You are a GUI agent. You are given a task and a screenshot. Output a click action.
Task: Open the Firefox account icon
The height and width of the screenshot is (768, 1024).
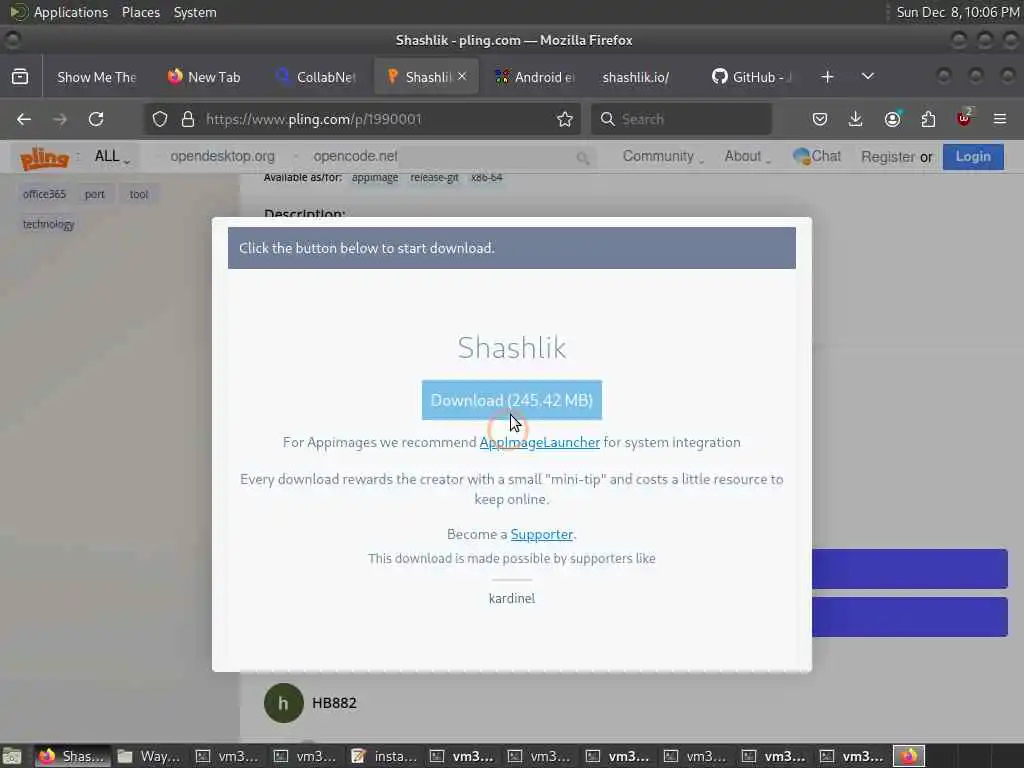click(892, 119)
